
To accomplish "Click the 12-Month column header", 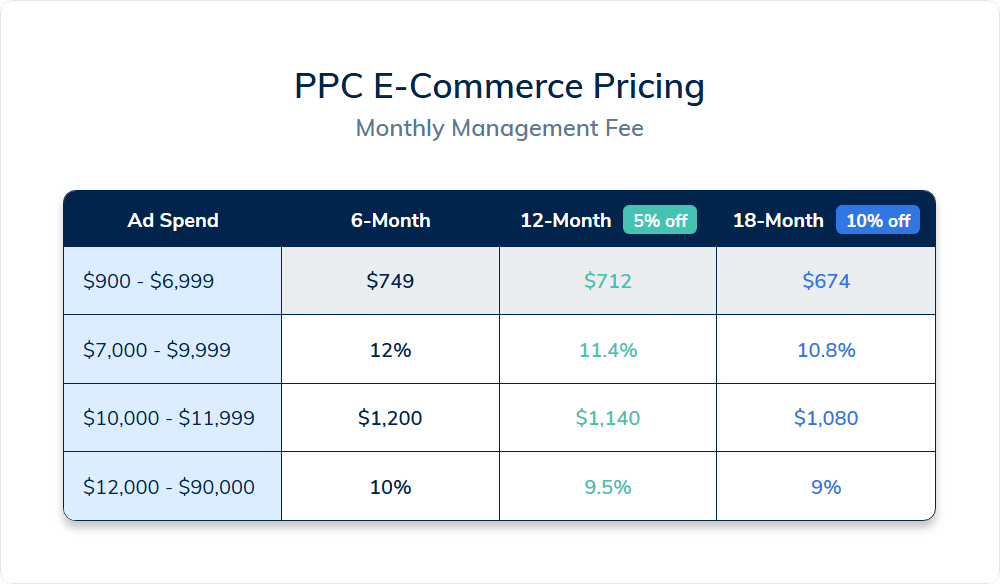I will [x=565, y=220].
